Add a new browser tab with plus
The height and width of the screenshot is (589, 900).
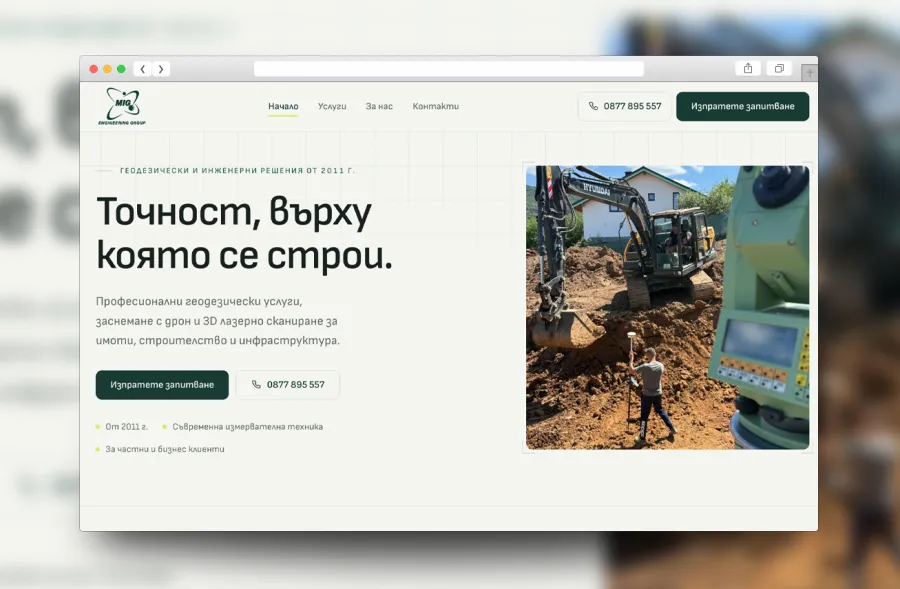point(809,72)
